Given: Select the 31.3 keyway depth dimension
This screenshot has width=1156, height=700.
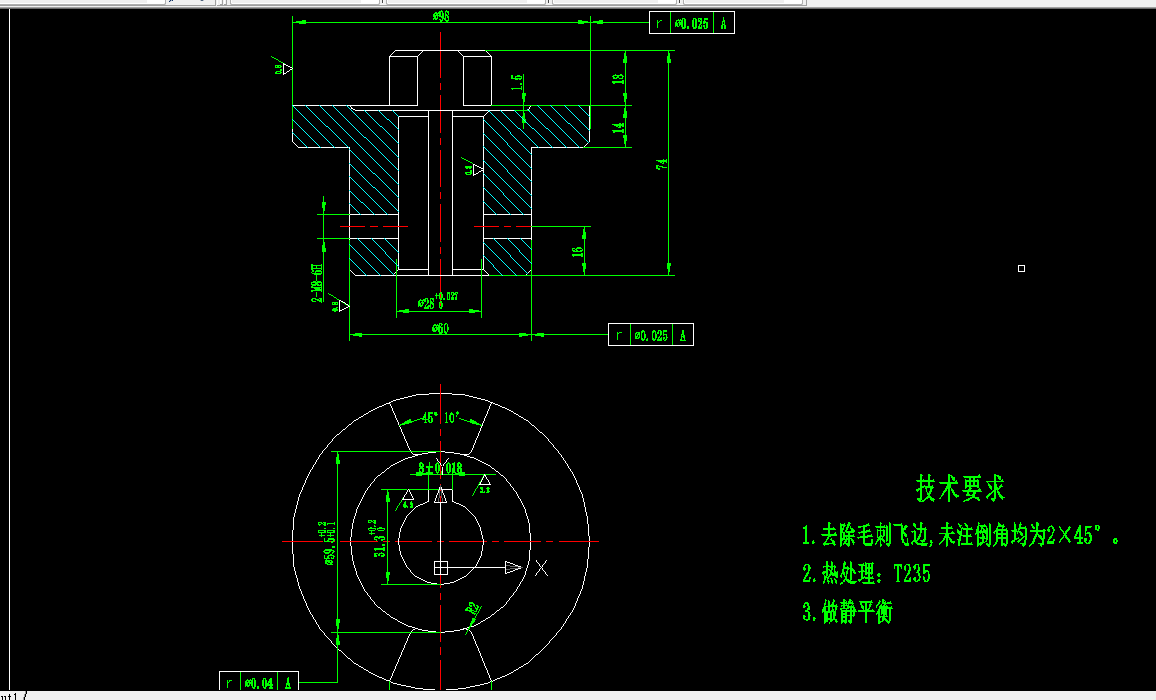Looking at the screenshot, I should [376, 538].
